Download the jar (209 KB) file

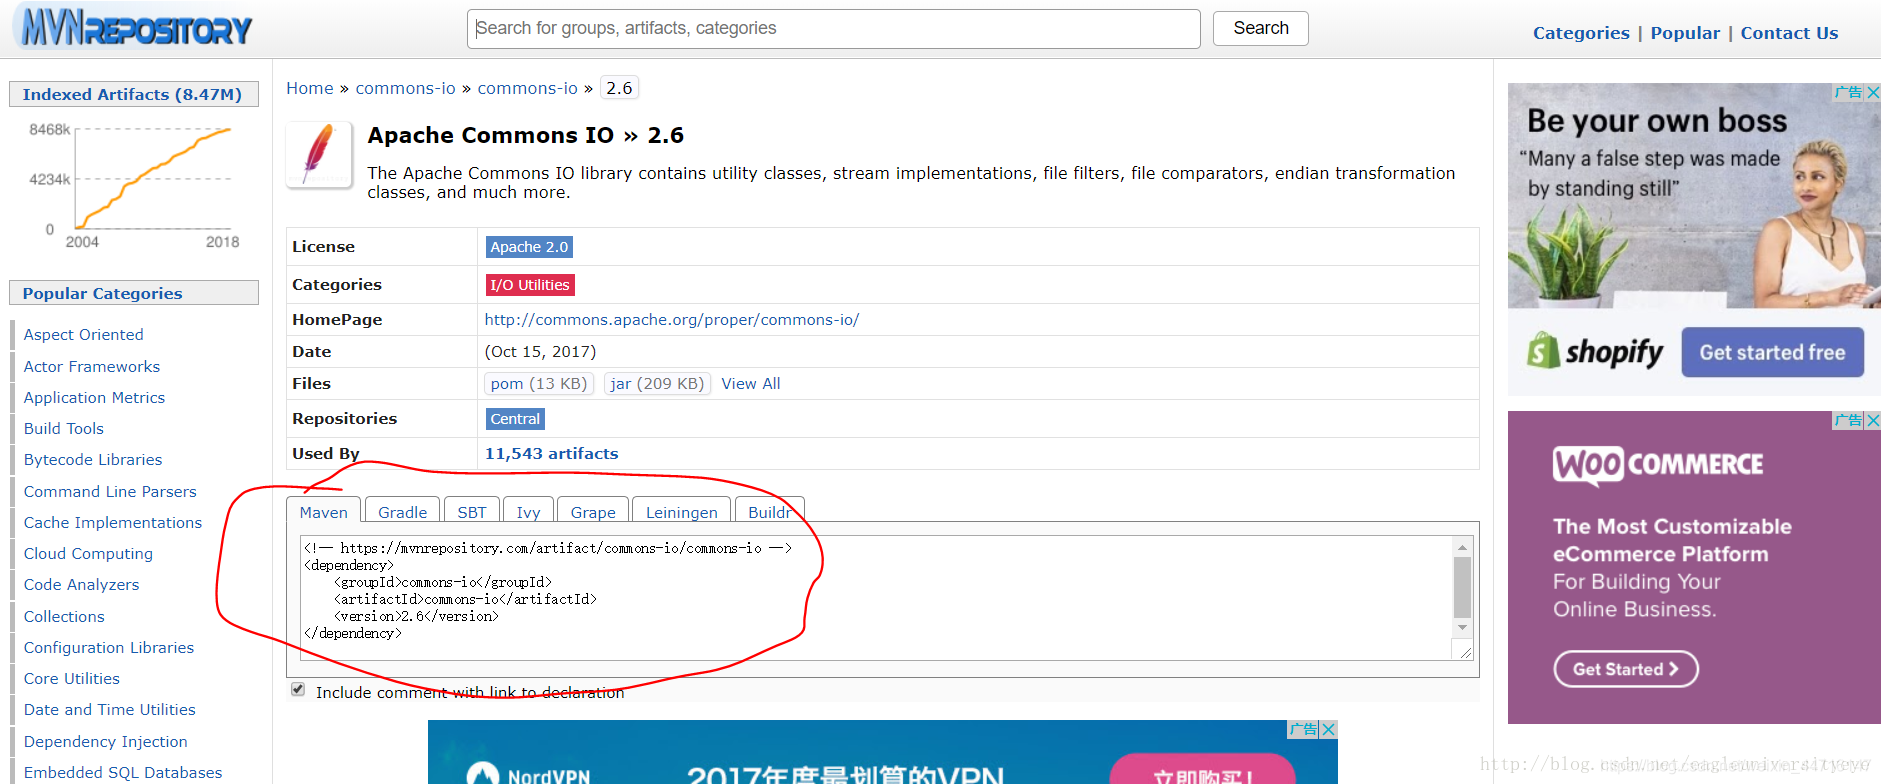[657, 384]
